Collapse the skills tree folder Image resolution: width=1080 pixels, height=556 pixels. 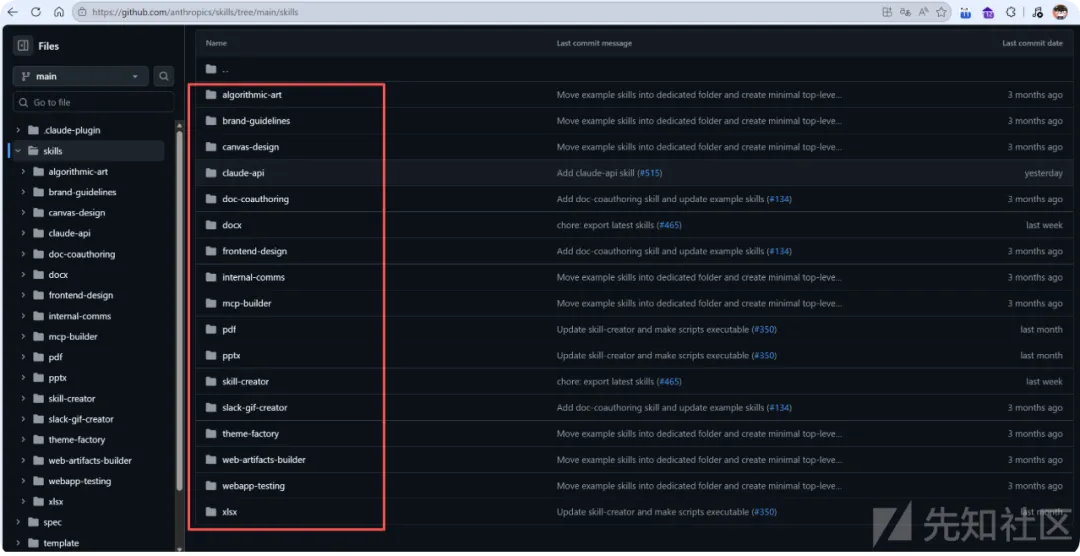click(x=18, y=151)
